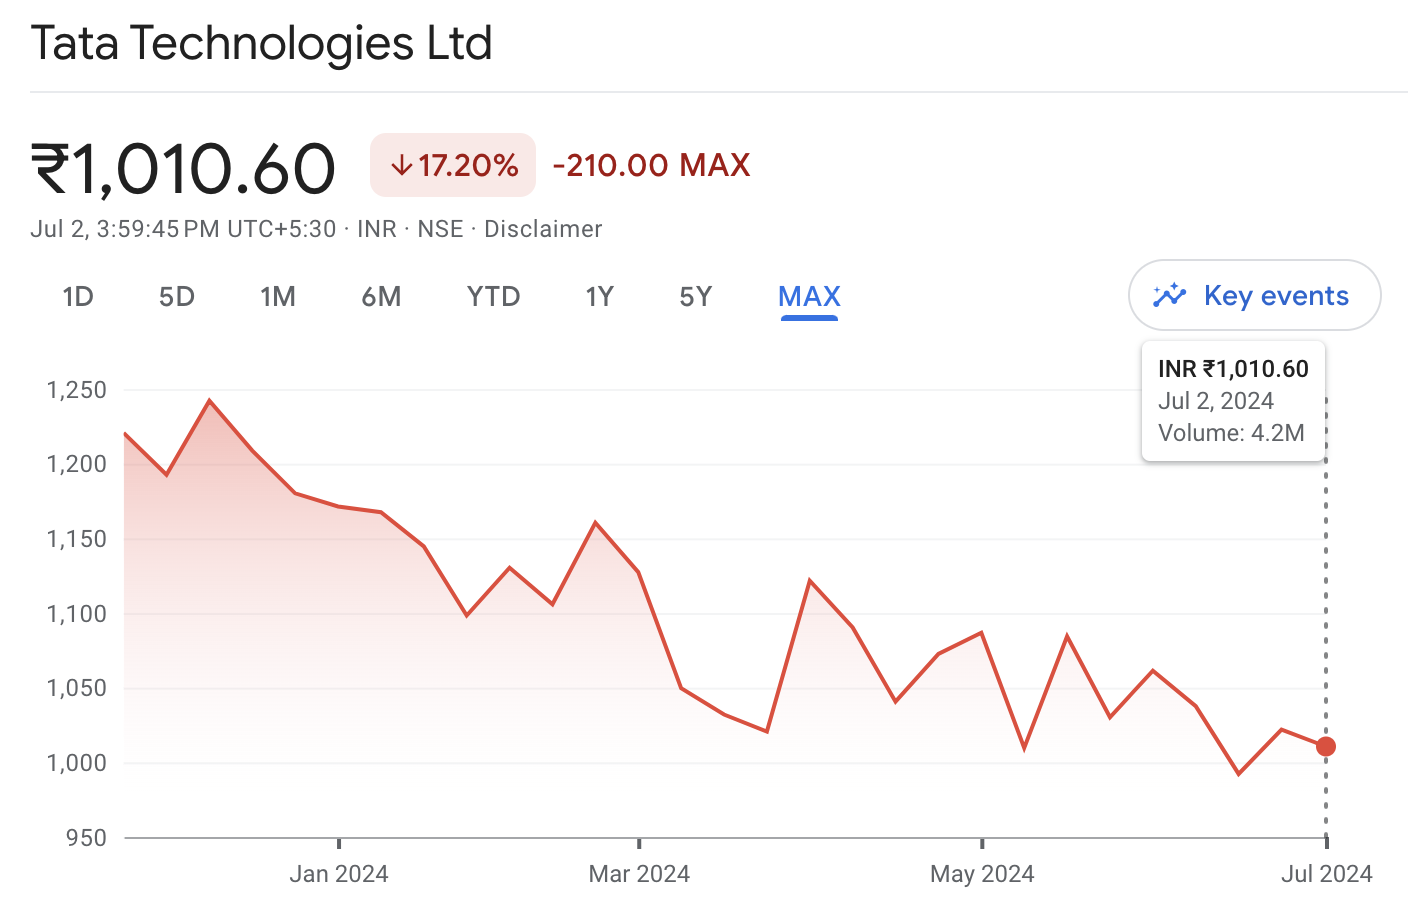The height and width of the screenshot is (918, 1408).
Task: Select the 5Y time range
Action: click(696, 296)
